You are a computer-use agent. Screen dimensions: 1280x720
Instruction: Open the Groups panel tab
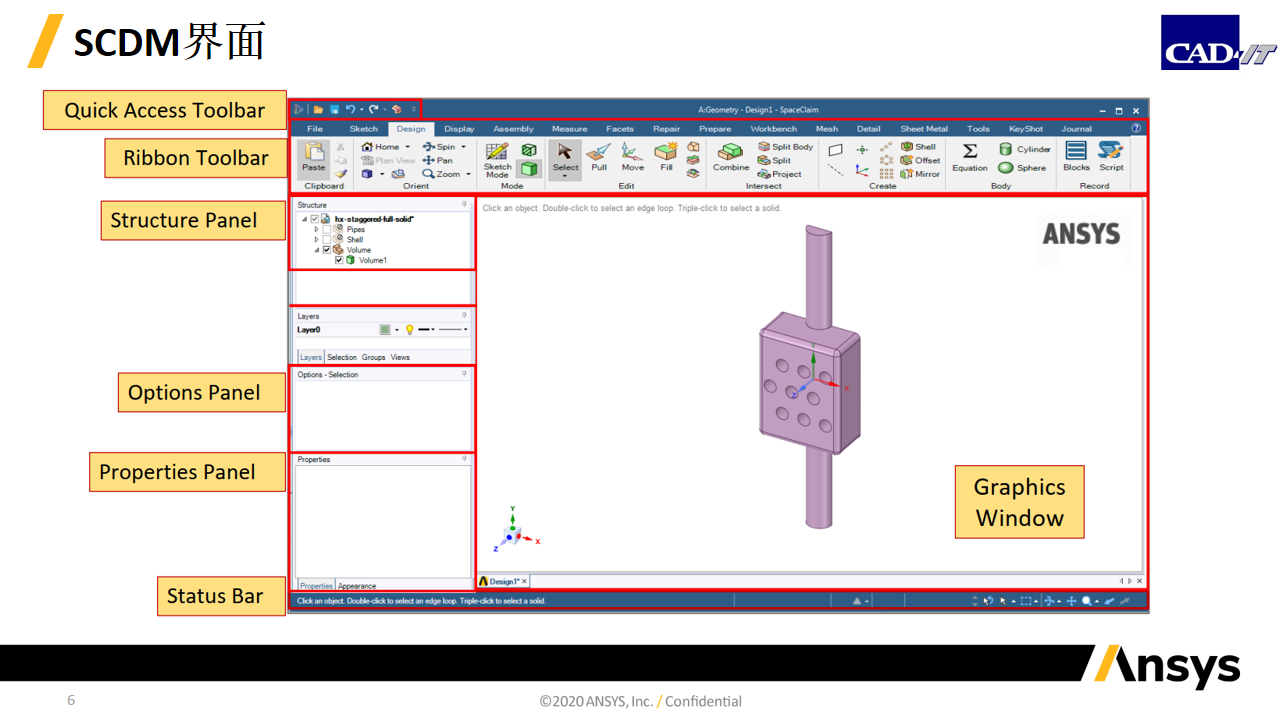pos(373,357)
